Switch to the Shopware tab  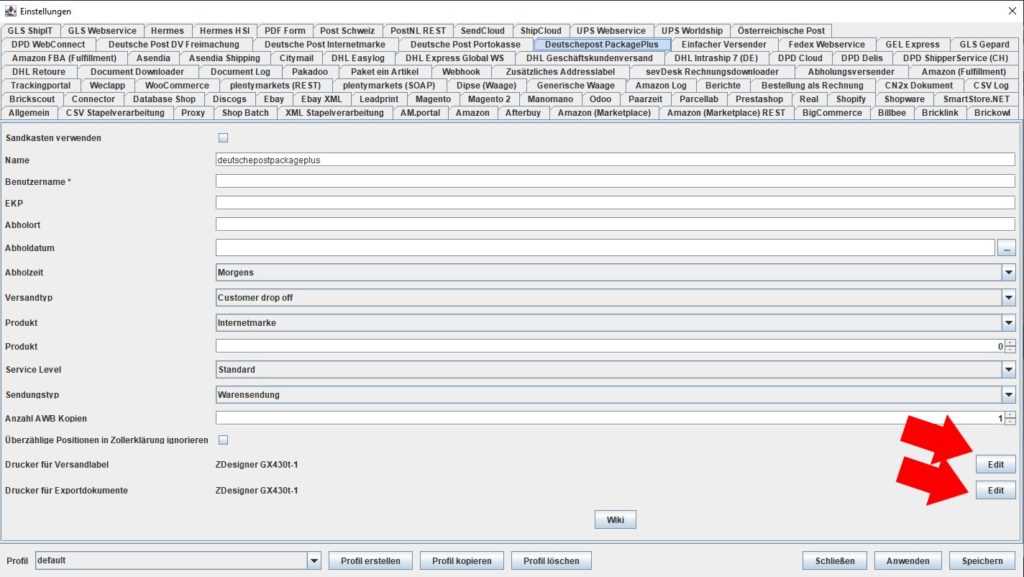(x=904, y=99)
